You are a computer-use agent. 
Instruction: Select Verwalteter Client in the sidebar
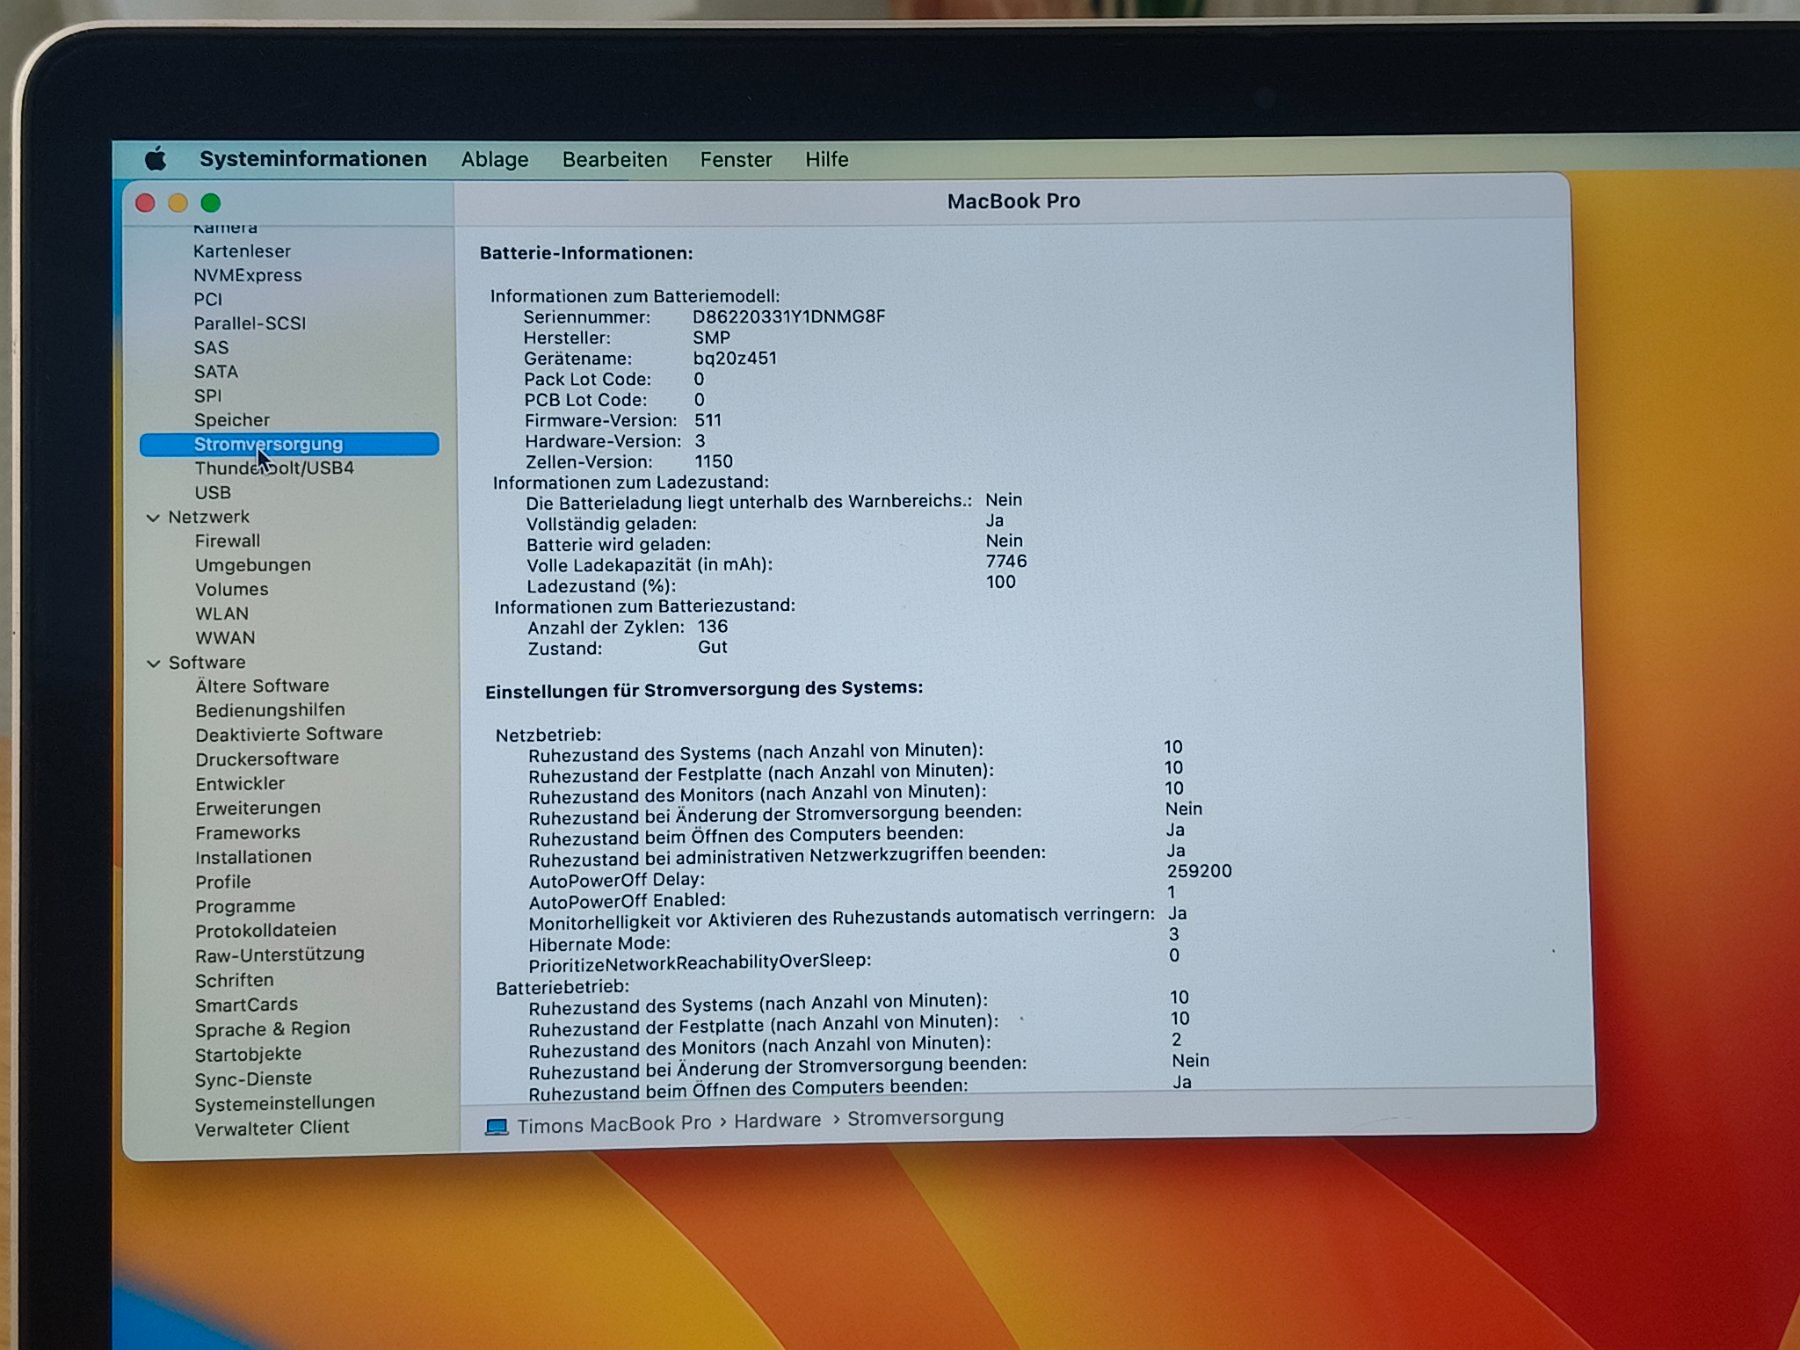pyautogui.click(x=272, y=1128)
